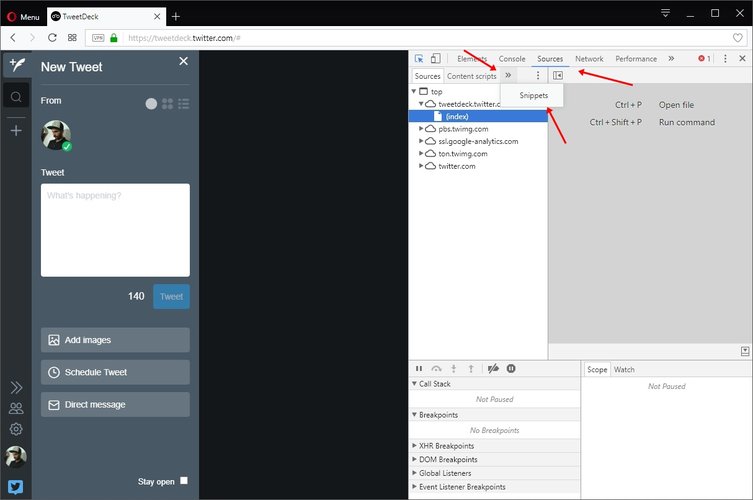Select the From account avatar
The height and width of the screenshot is (500, 753).
click(x=56, y=135)
